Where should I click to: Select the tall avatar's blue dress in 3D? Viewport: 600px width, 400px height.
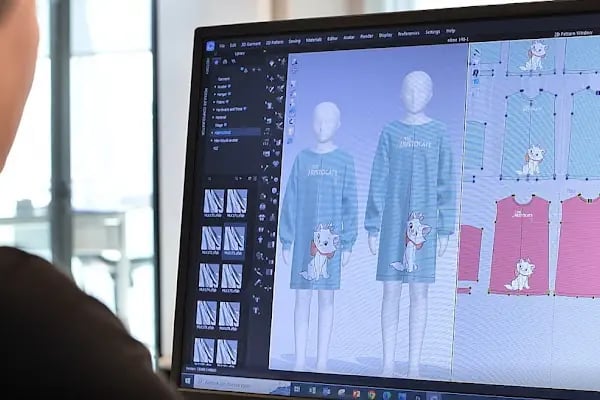411,199
